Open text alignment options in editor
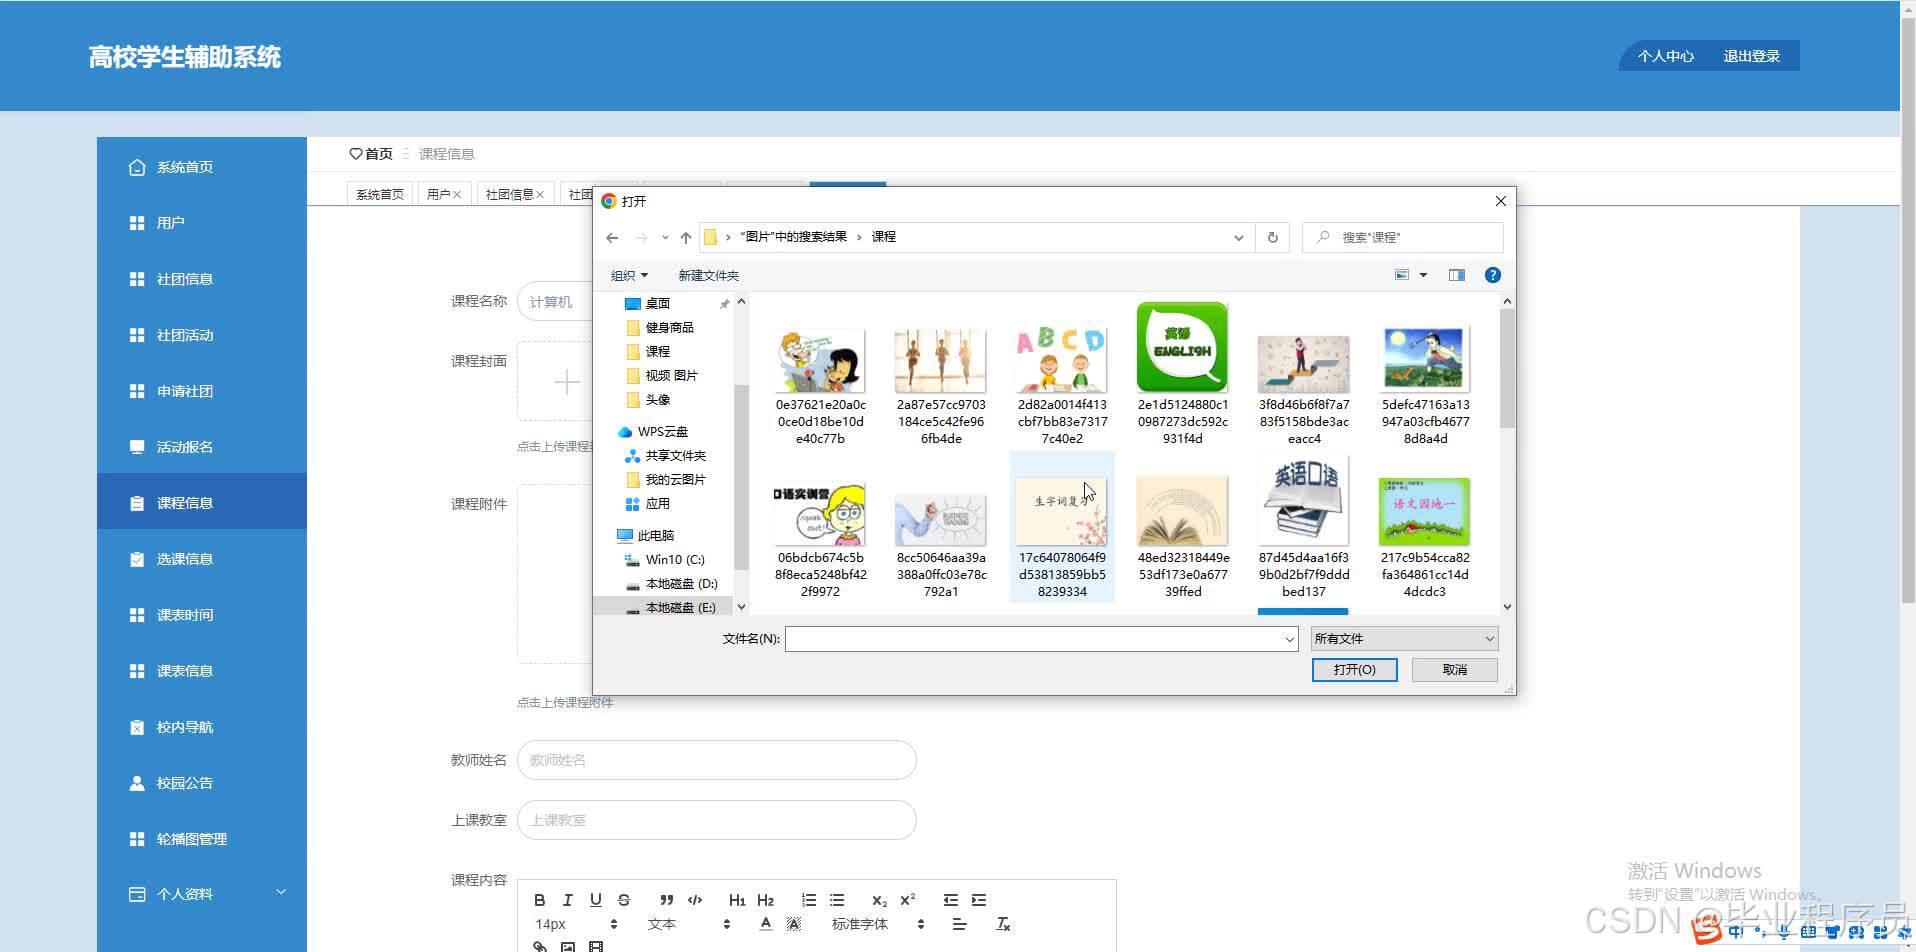 point(959,924)
